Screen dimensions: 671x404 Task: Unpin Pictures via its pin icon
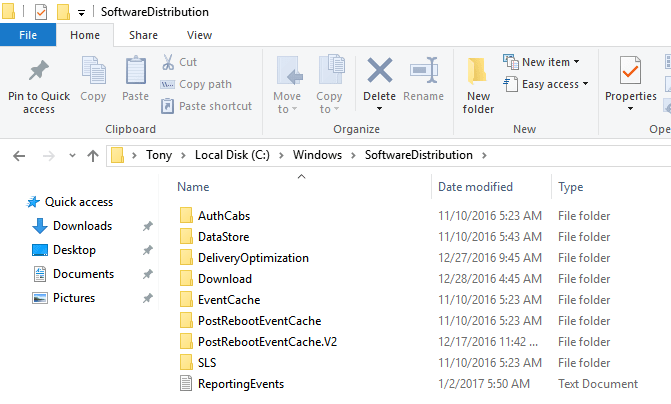(148, 298)
